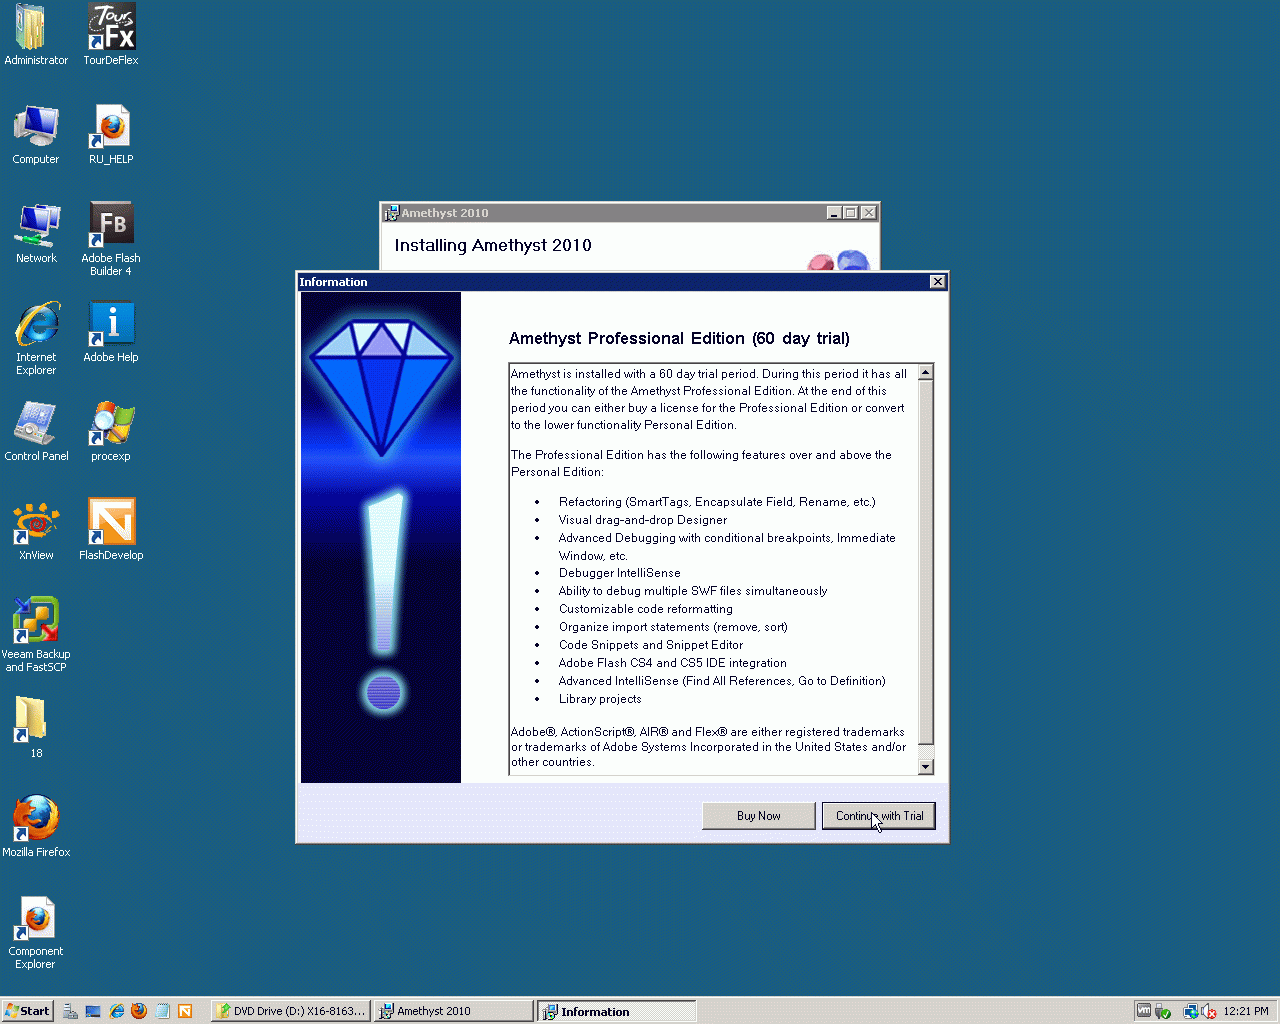Select the Component Explorer desktop icon
This screenshot has width=1280, height=1024.
tap(36, 932)
